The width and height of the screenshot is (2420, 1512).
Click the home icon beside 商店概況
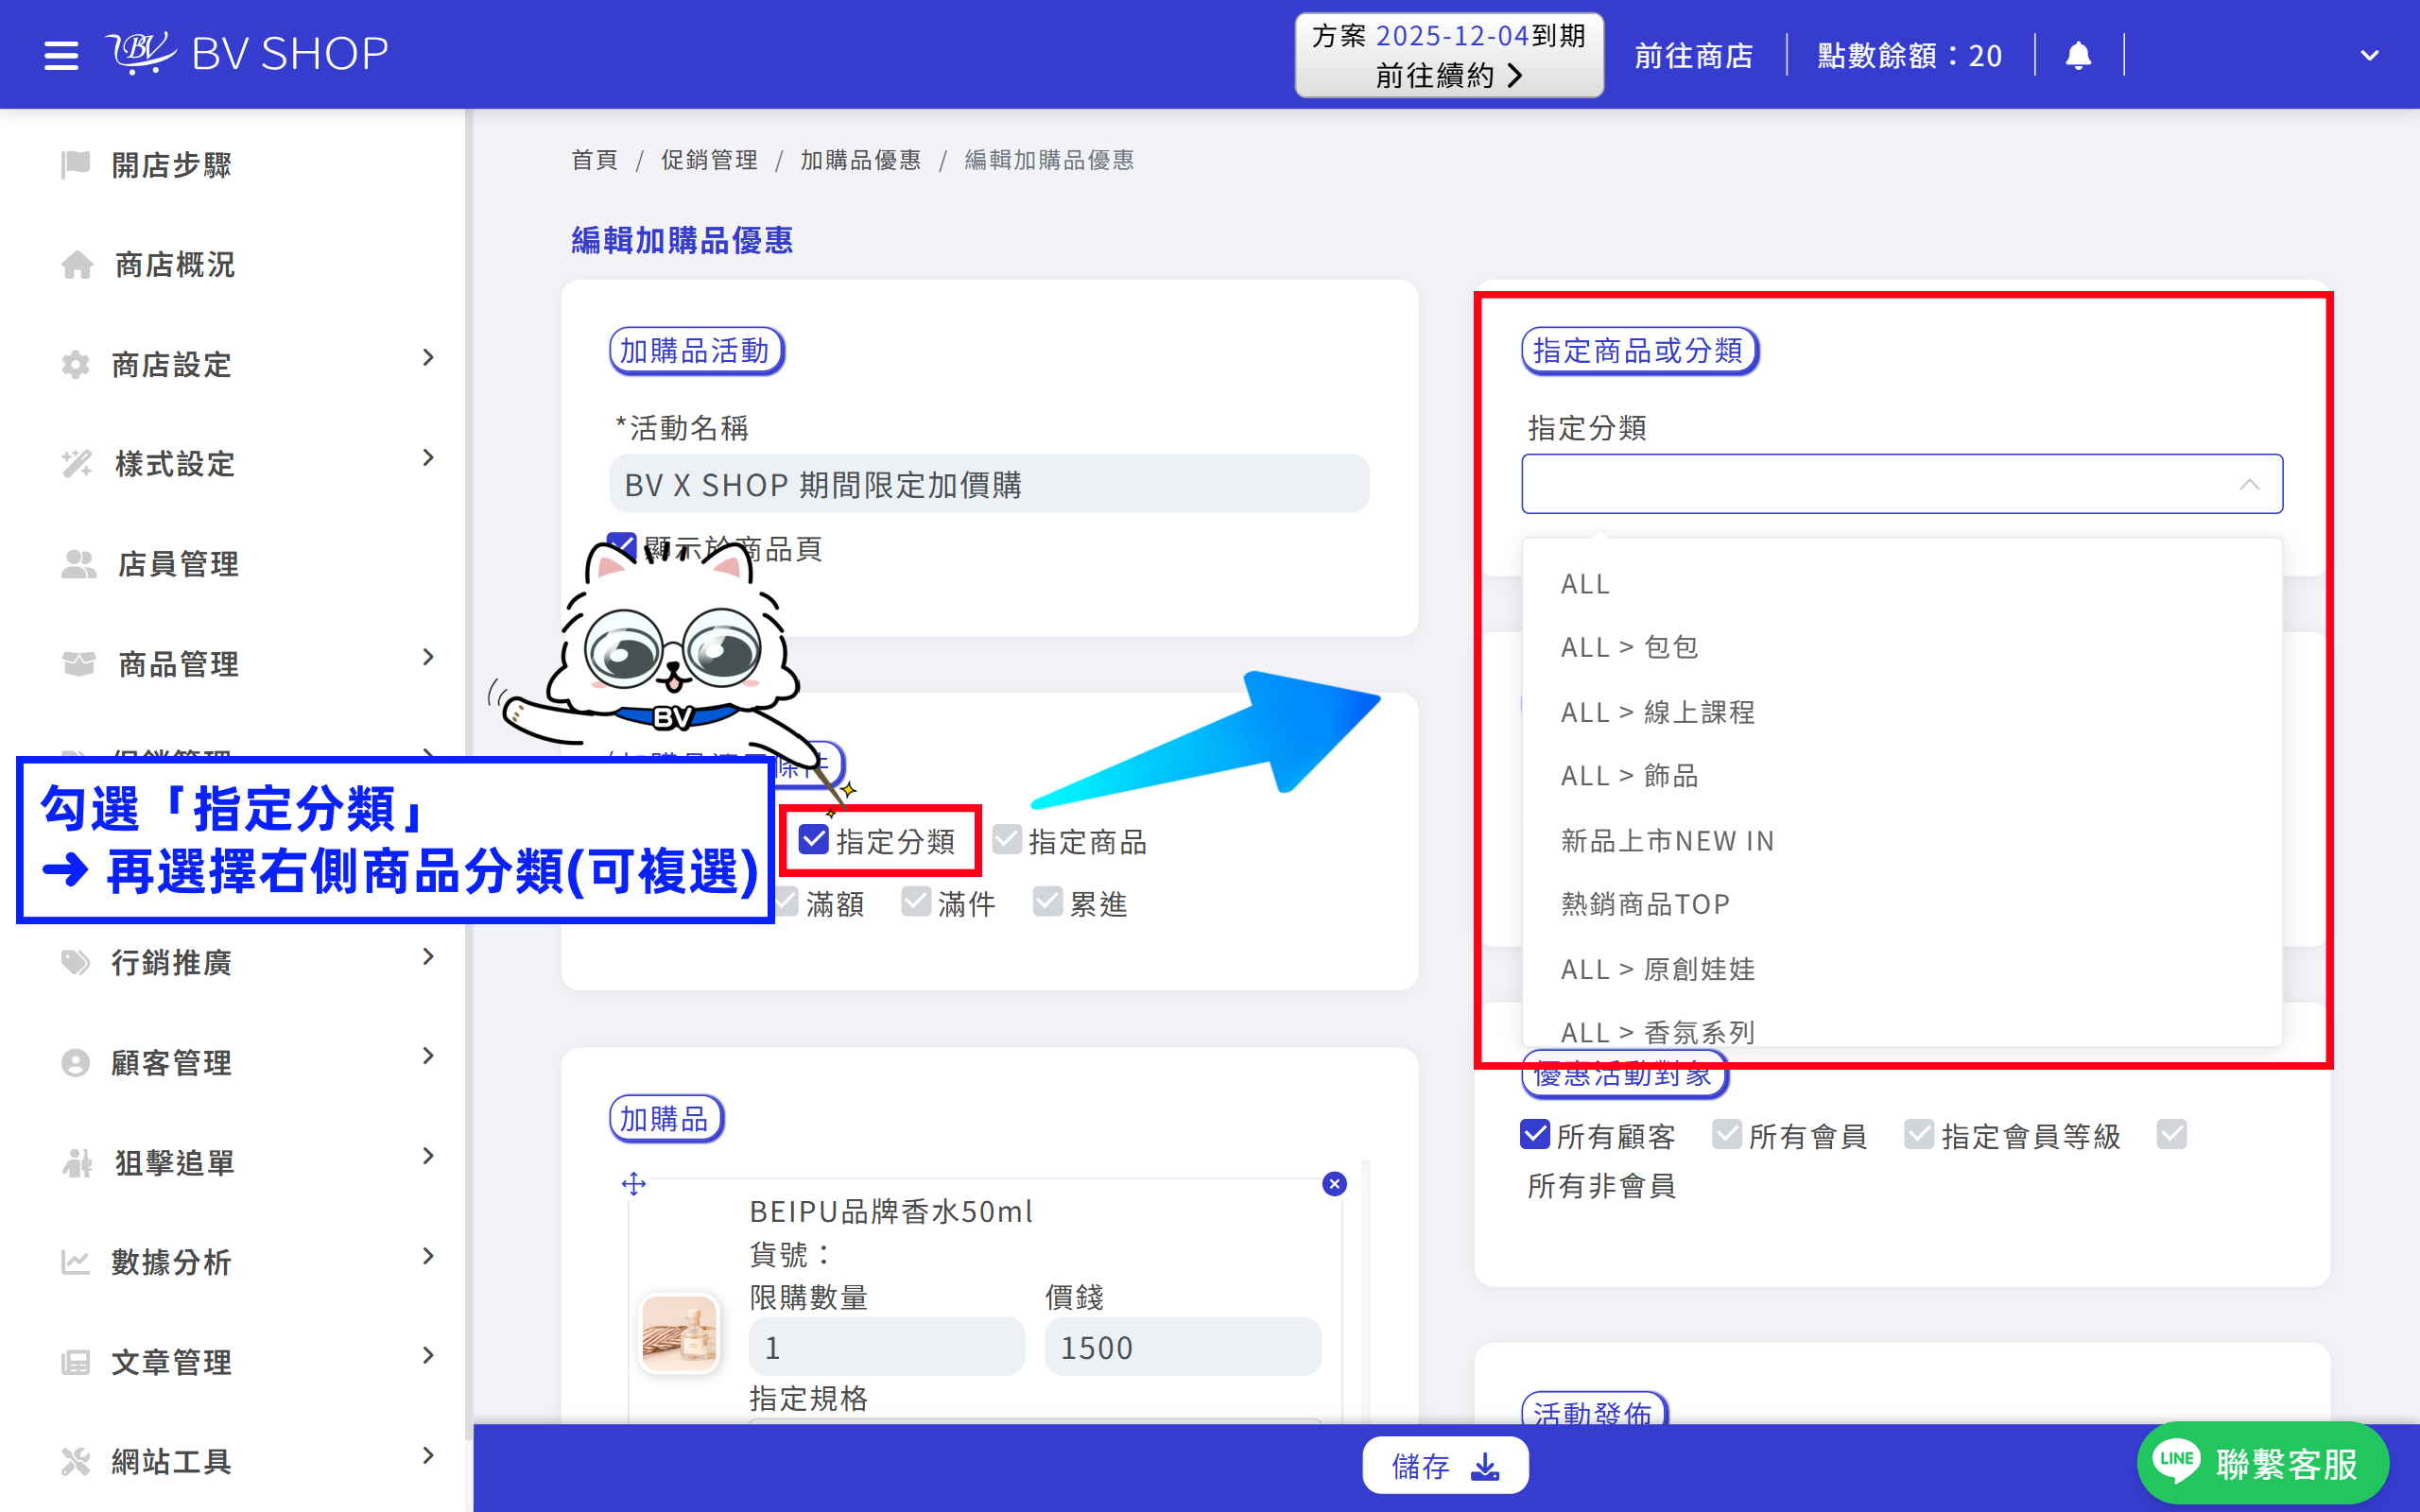pyautogui.click(x=77, y=264)
